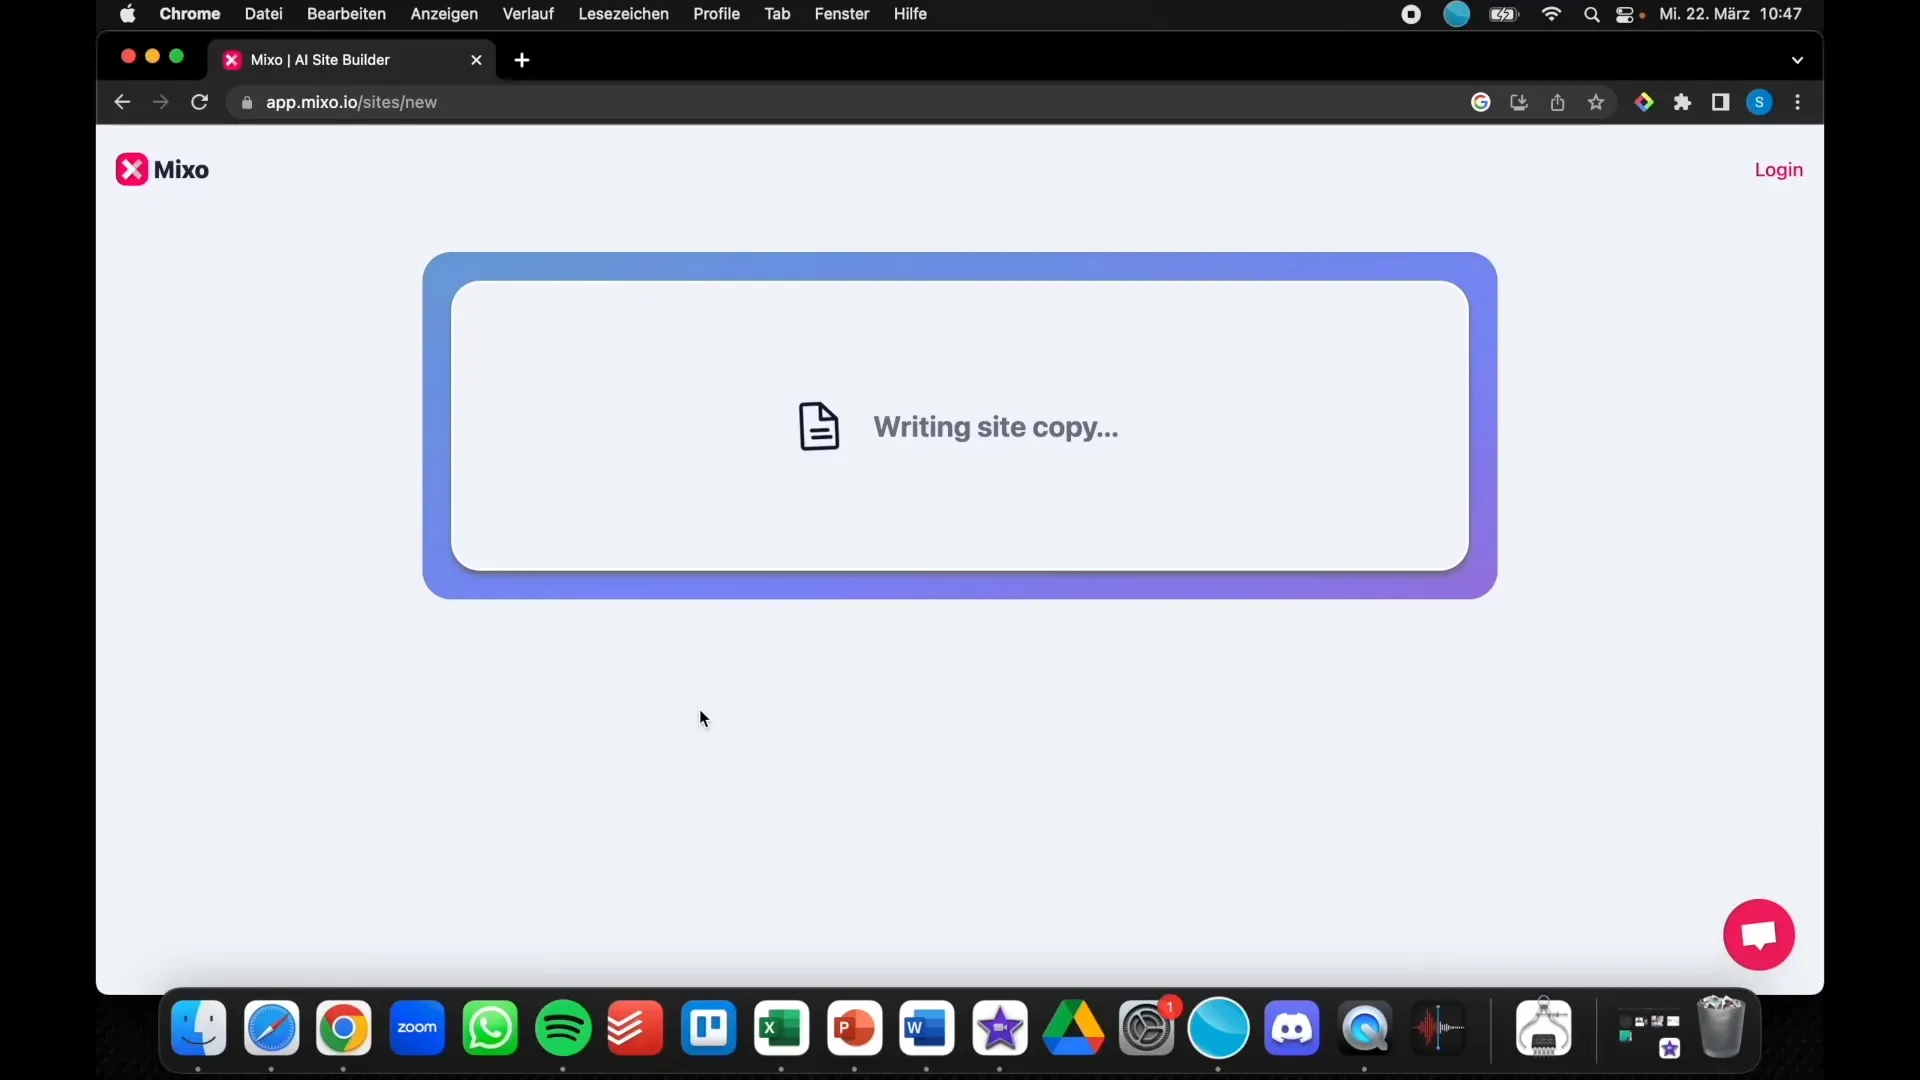Open Spotify from the Dock

(x=563, y=1028)
